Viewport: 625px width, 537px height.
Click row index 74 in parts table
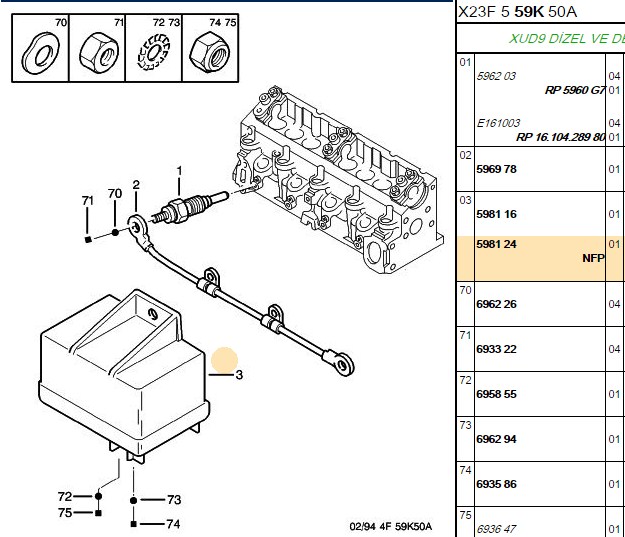click(465, 470)
